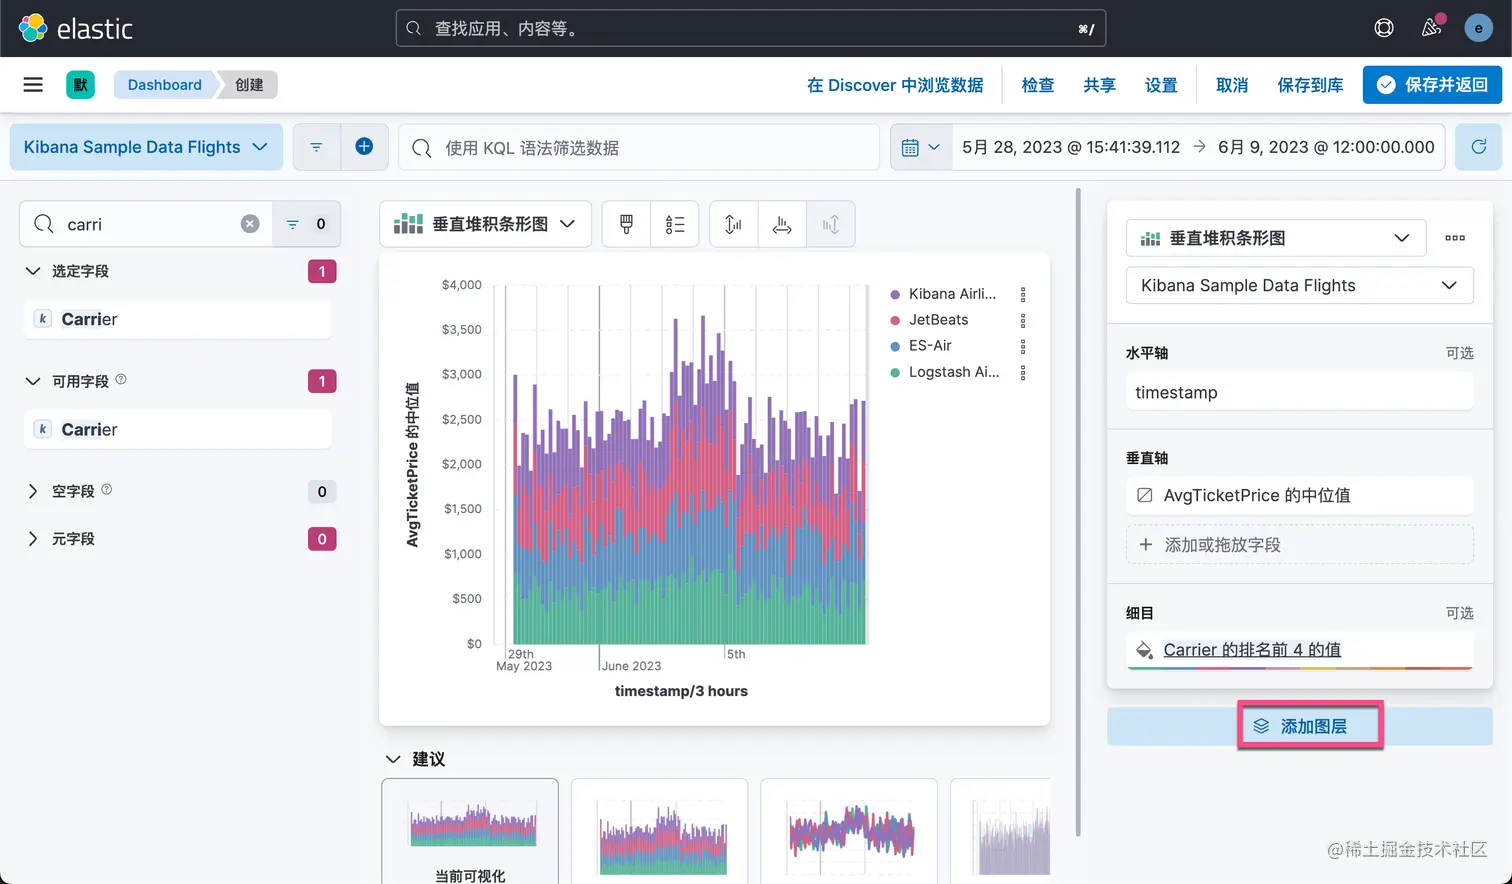Screen dimensions: 1512x884
Task: Open the layer chart type dropdown
Action: 1276,238
